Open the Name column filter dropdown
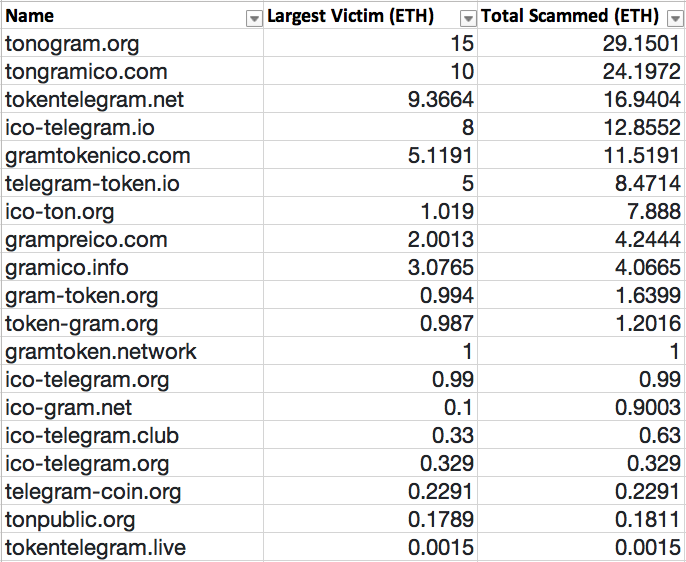This screenshot has height=562, width=686. tap(254, 19)
